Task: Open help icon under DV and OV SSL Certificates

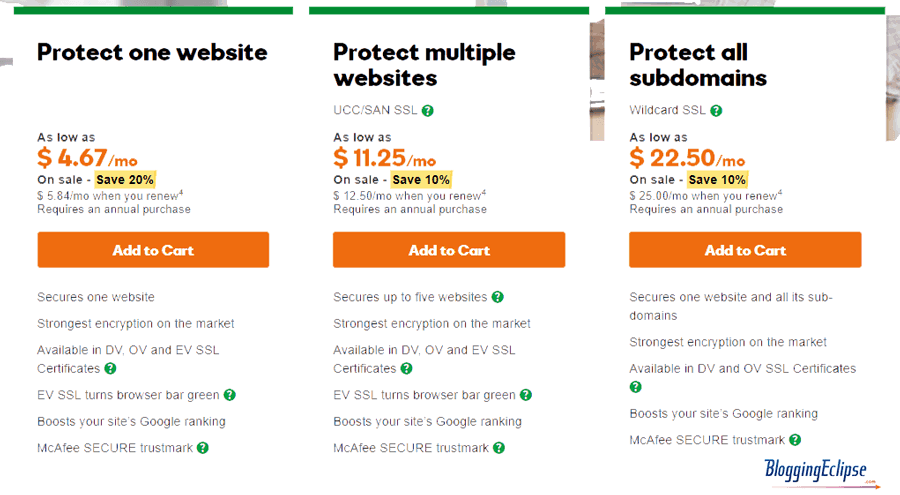Action: tap(635, 386)
